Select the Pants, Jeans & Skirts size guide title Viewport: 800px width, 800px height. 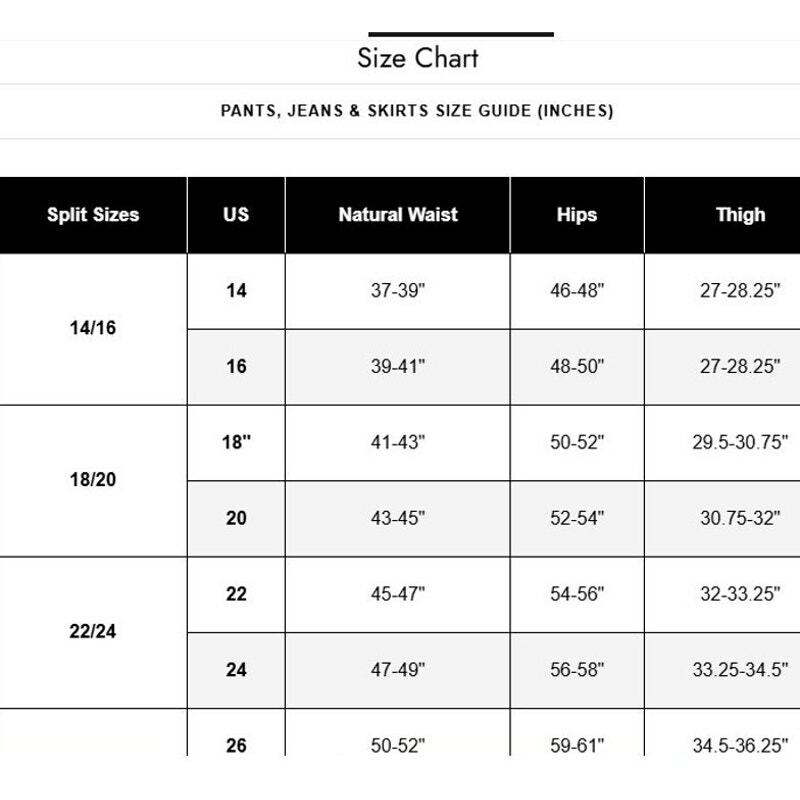pos(417,111)
